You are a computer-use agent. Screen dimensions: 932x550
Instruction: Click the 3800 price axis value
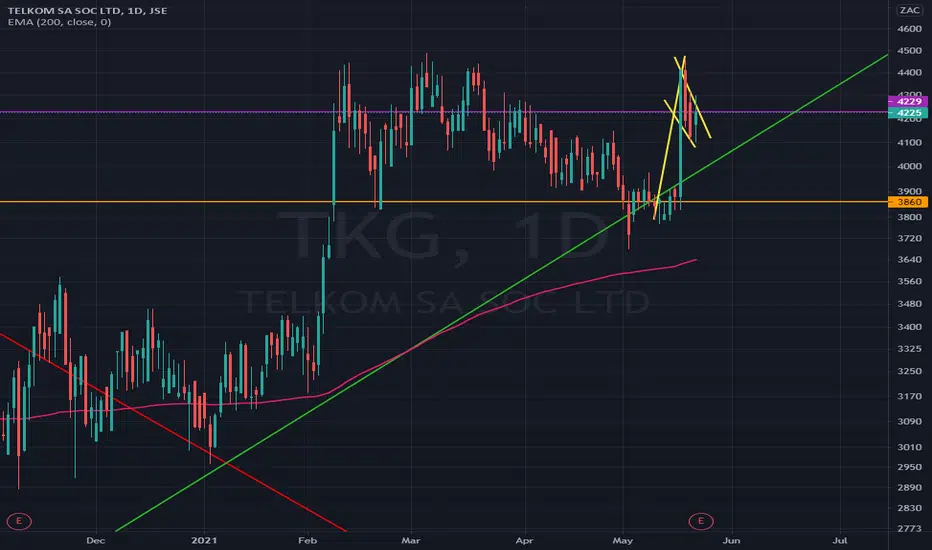[x=909, y=217]
